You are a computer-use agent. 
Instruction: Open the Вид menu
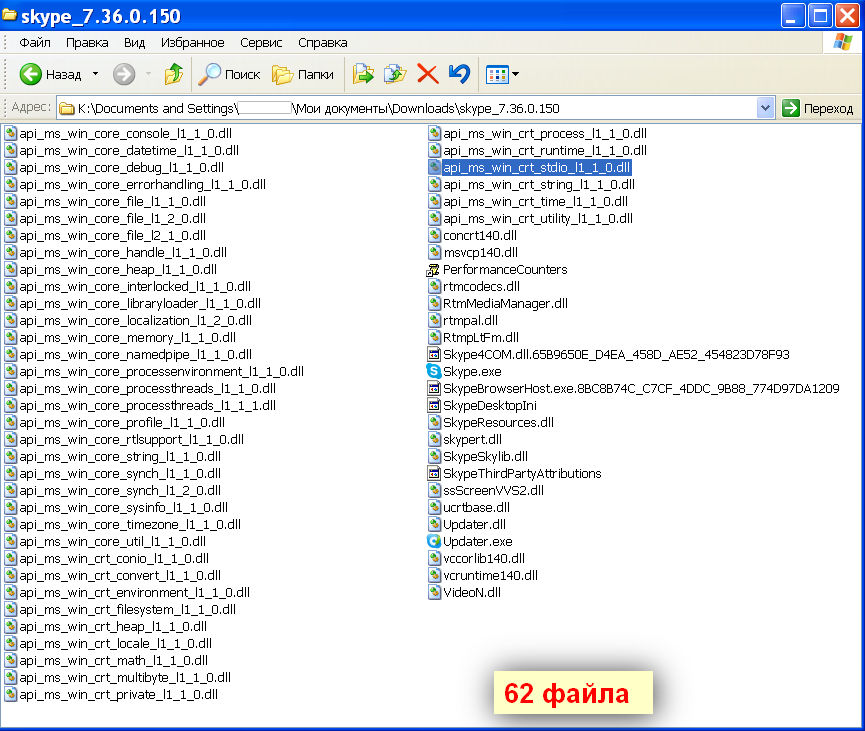point(135,42)
